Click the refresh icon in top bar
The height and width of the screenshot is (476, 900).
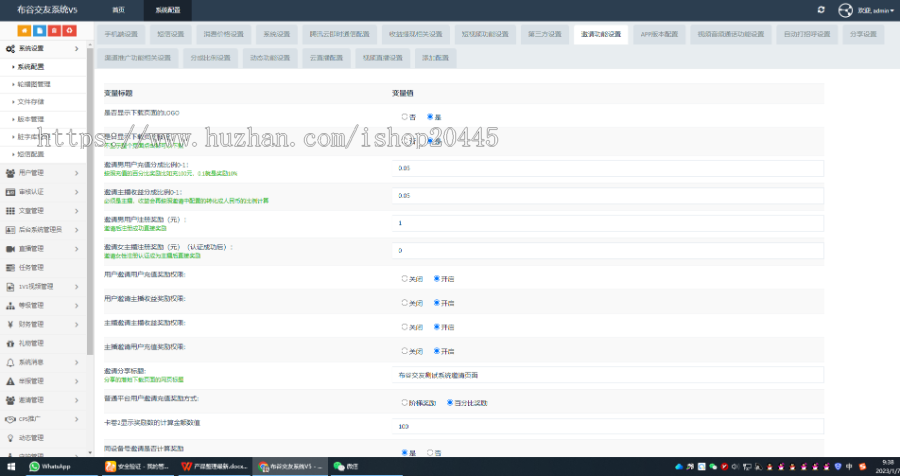[x=821, y=10]
